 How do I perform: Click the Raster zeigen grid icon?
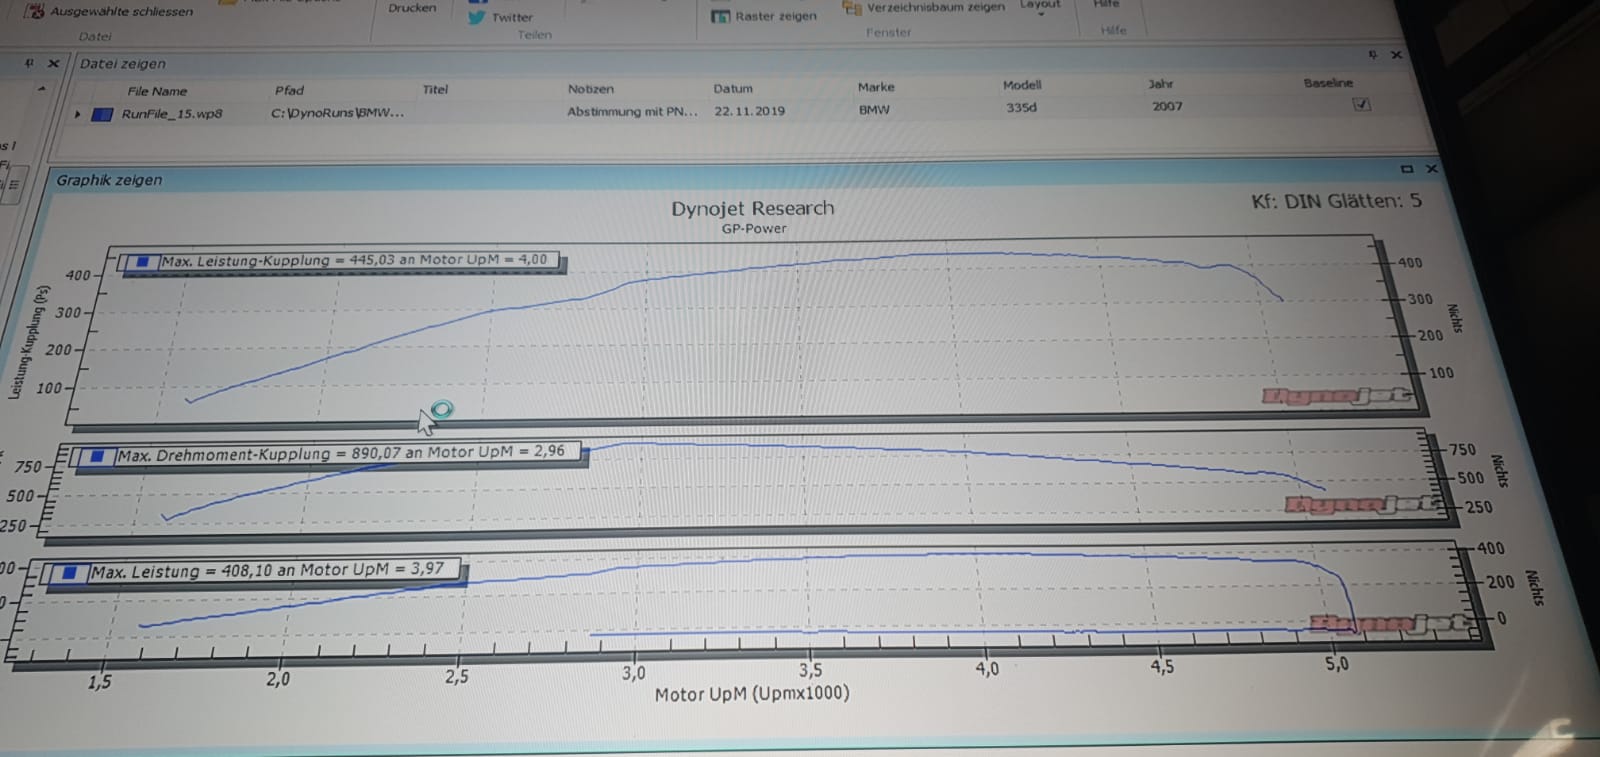[721, 16]
